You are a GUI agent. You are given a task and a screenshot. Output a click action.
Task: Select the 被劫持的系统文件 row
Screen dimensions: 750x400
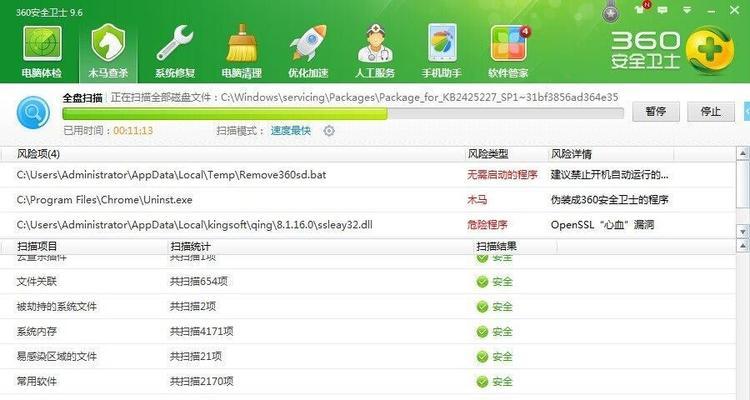tap(367, 306)
